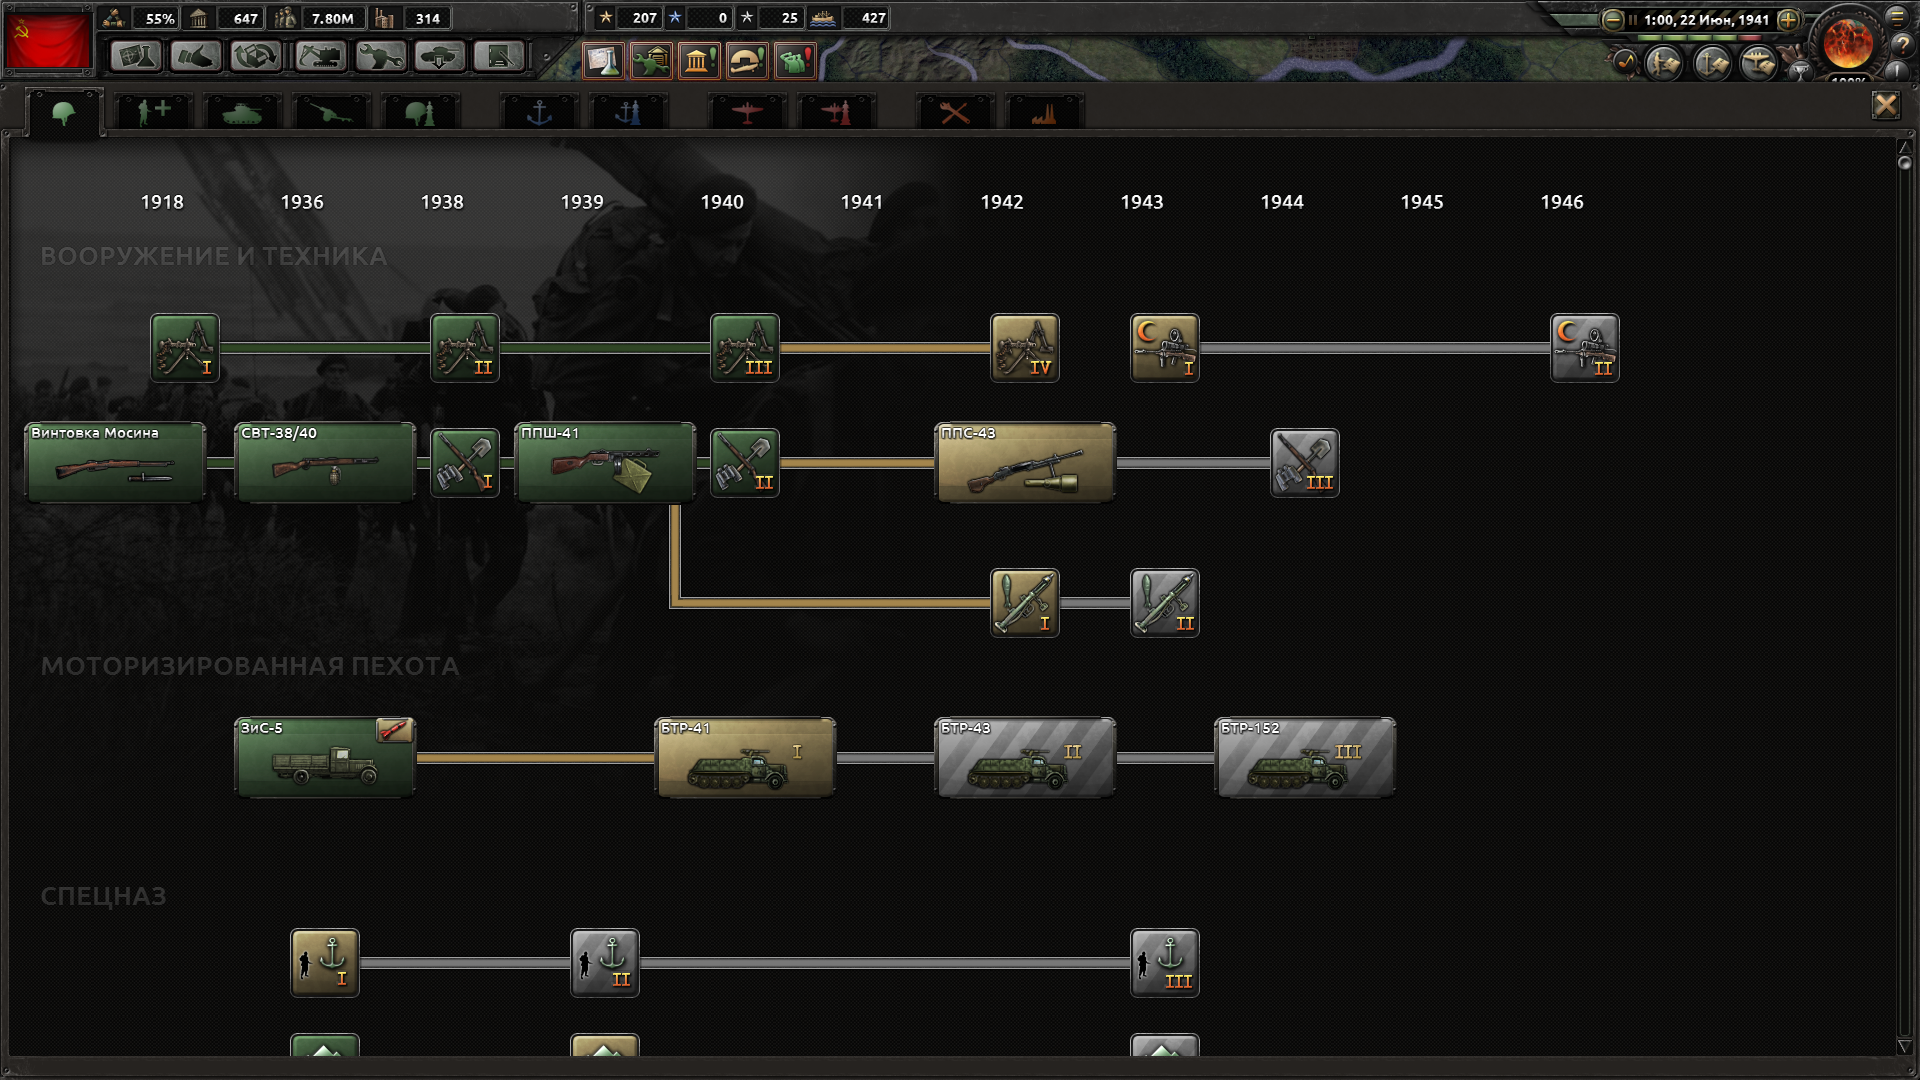This screenshot has width=1920, height=1080.
Task: Switch to the artillery cannon tab
Action: pos(331,112)
